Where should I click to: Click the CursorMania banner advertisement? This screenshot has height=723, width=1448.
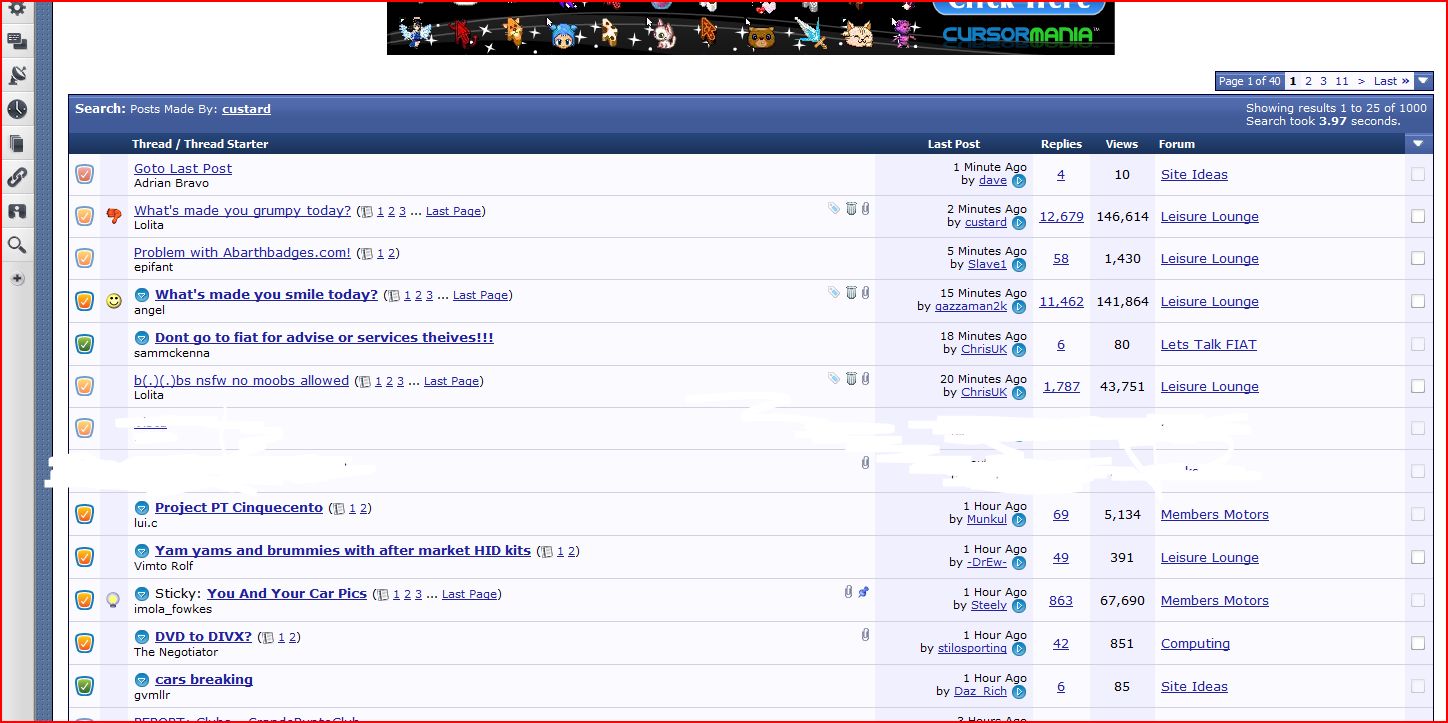750,27
